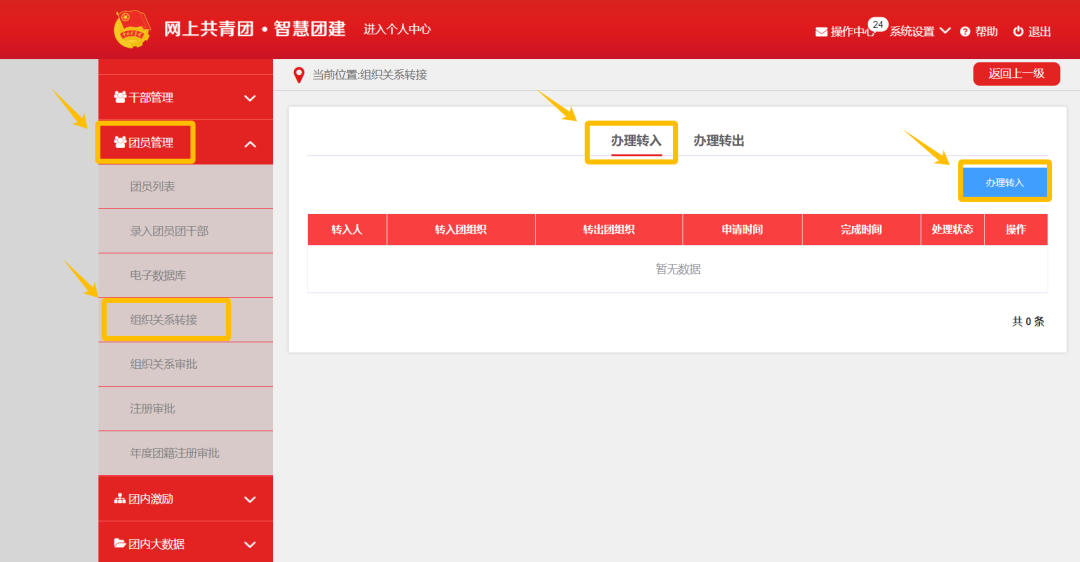
Task: Open the 系统设置 dropdown arrow
Action: [945, 30]
